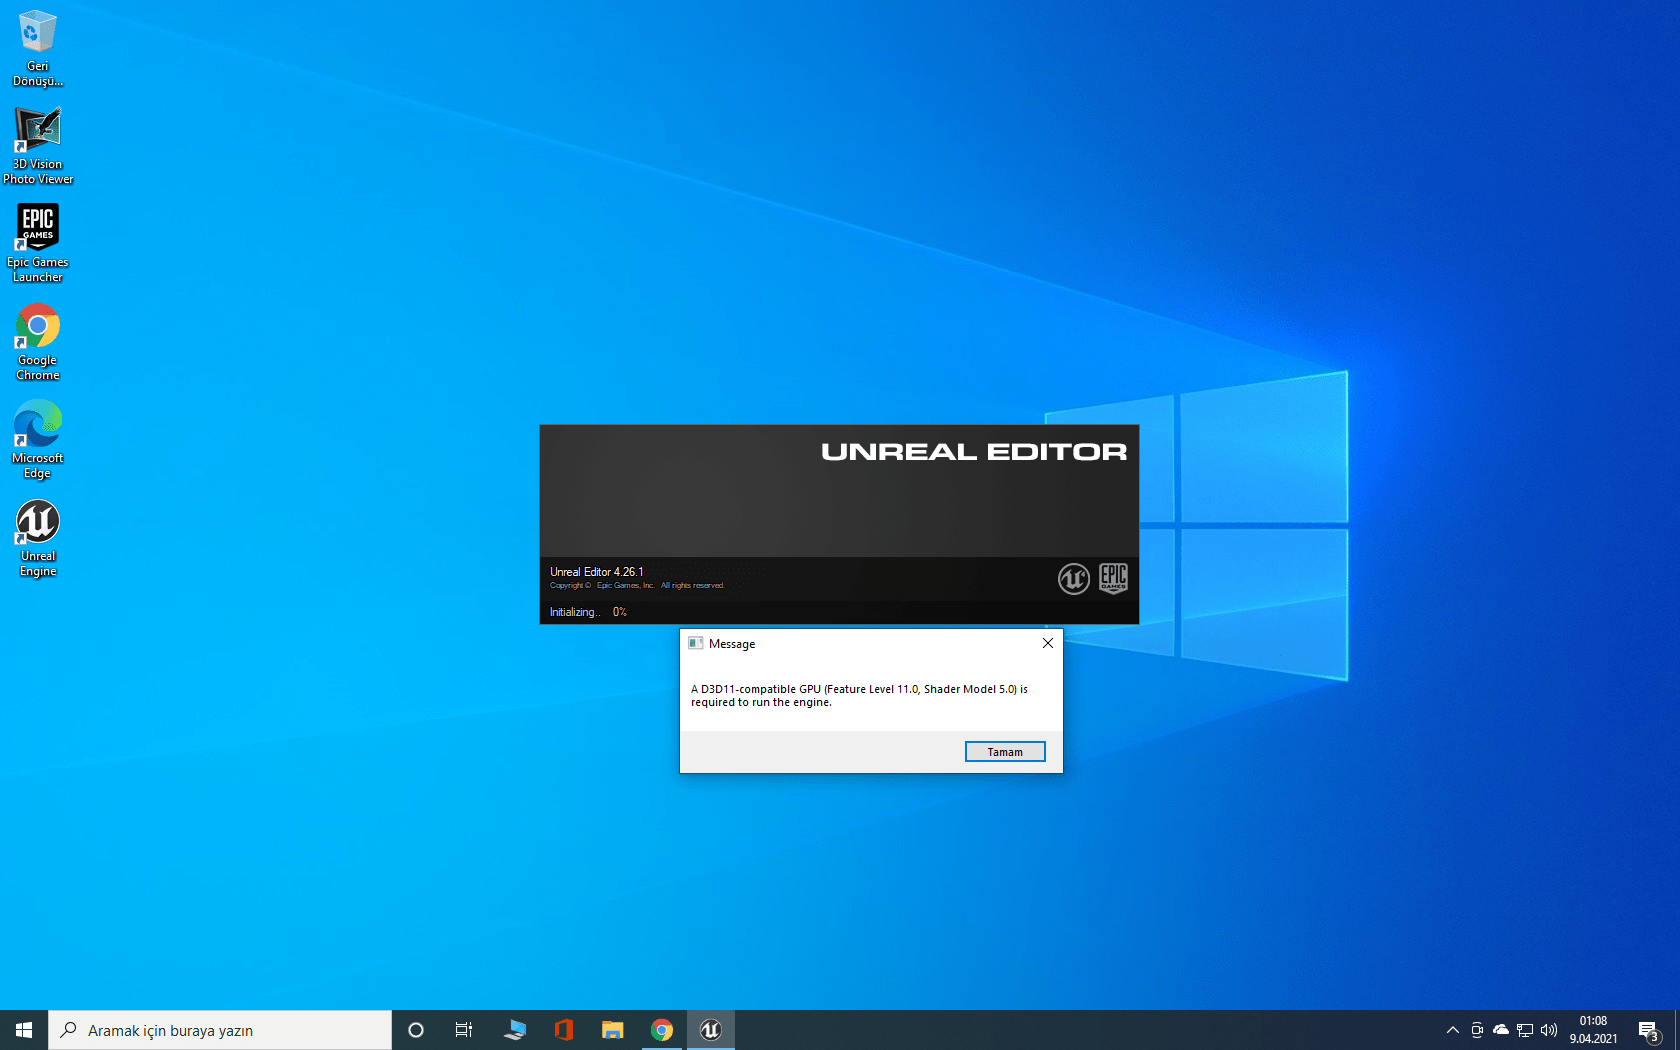
Task: Open the OneDrive cloud tray icon
Action: click(1501, 1030)
